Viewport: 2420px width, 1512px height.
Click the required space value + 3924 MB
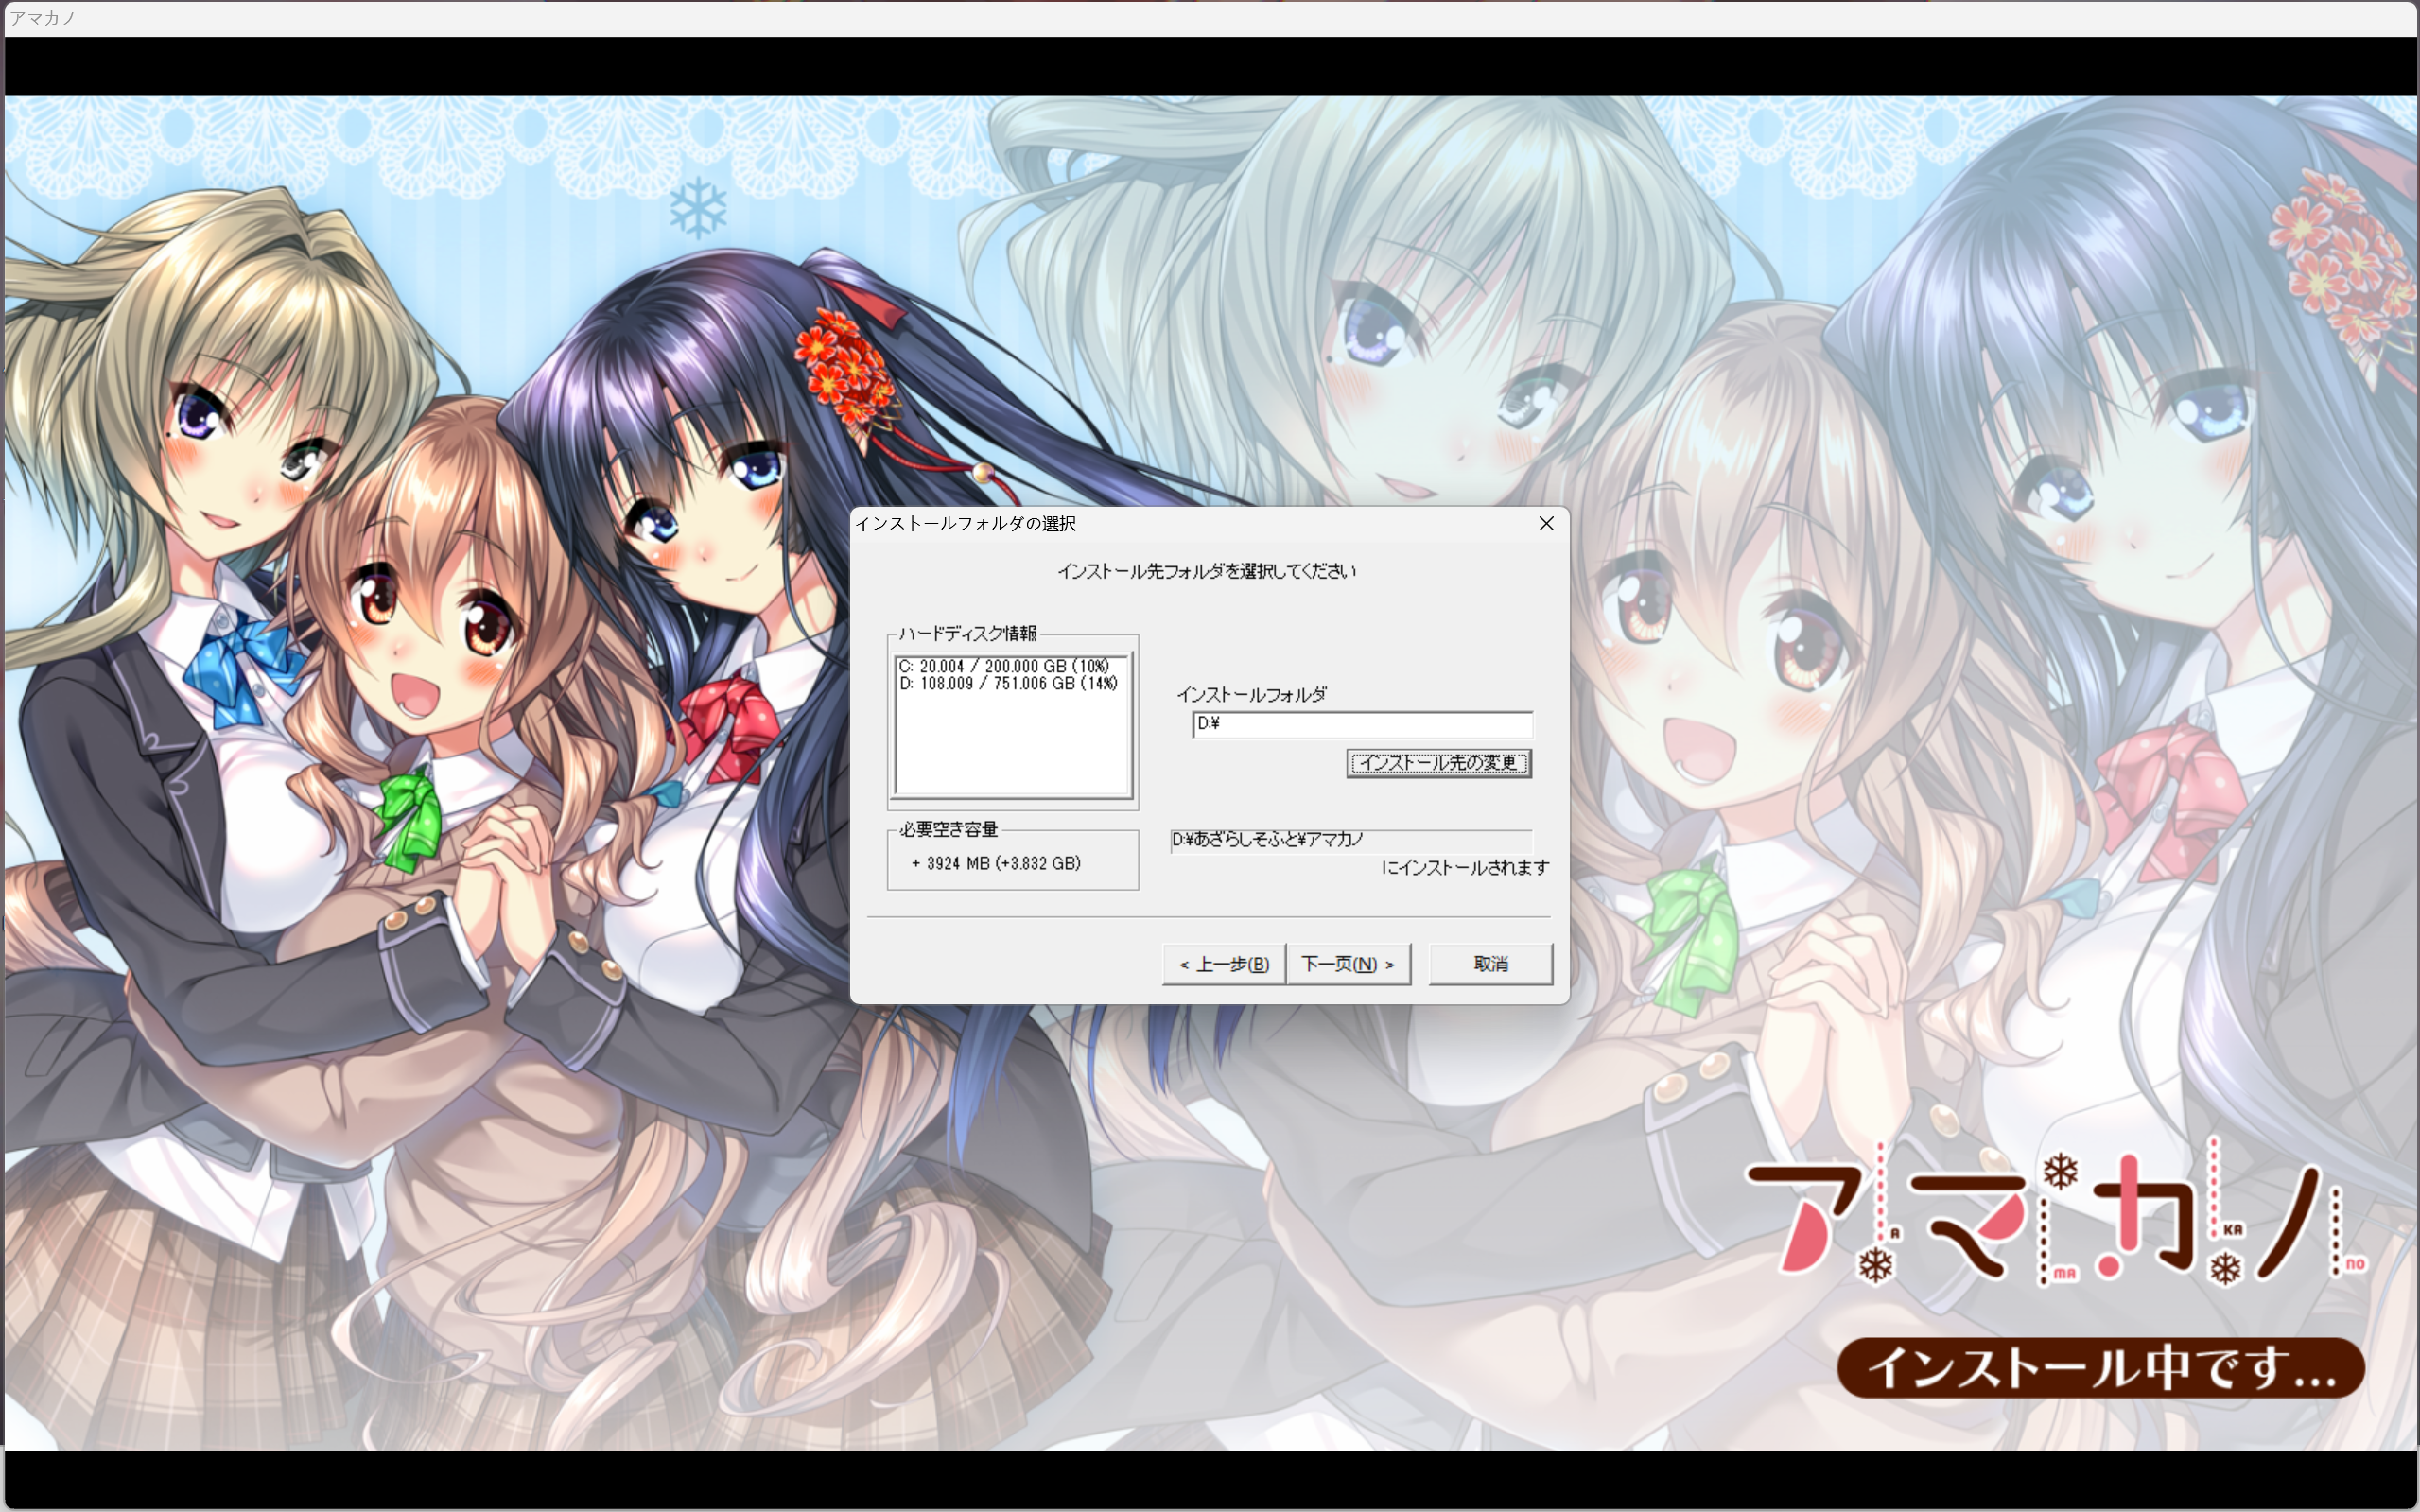click(x=996, y=863)
